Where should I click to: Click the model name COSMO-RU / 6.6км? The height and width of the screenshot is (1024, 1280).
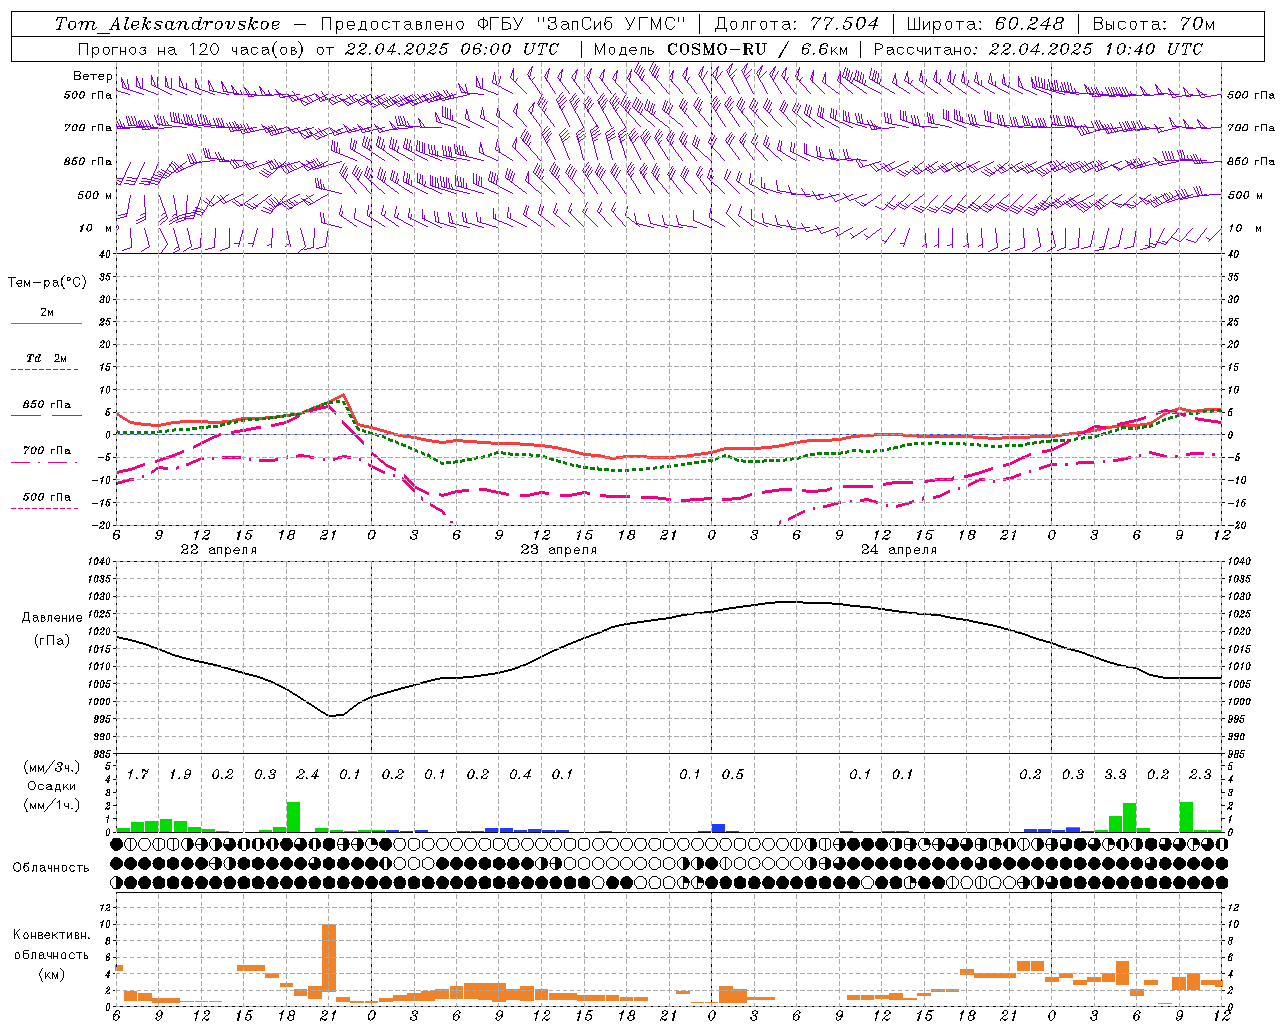[758, 49]
